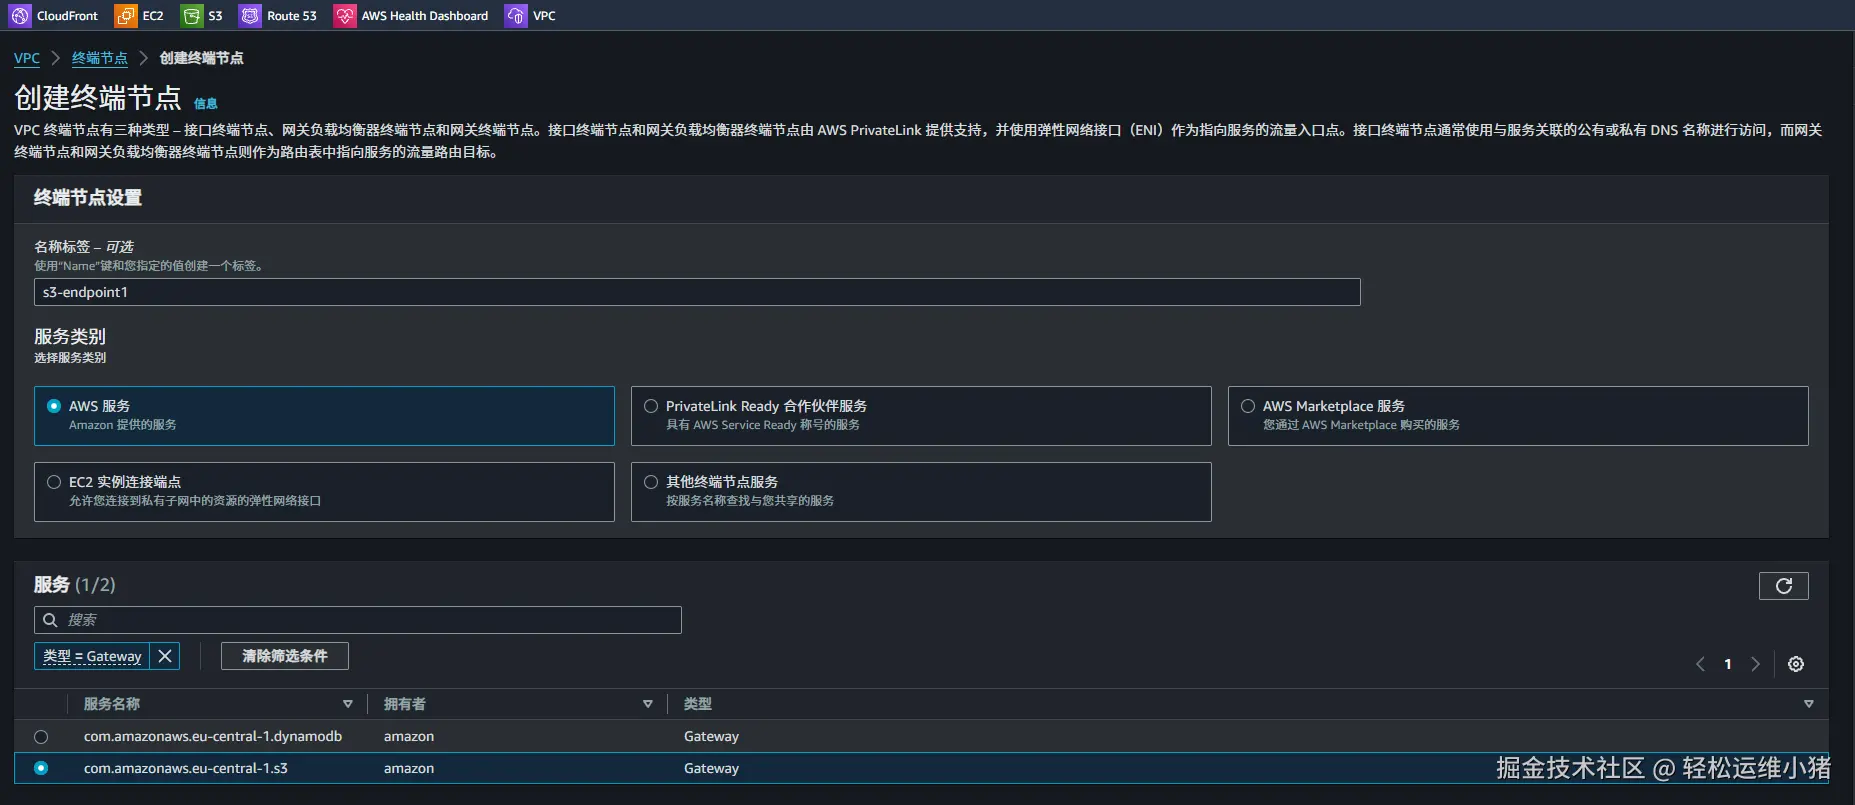
Task: Sort by 服务名称 column arrow
Action: (x=348, y=704)
